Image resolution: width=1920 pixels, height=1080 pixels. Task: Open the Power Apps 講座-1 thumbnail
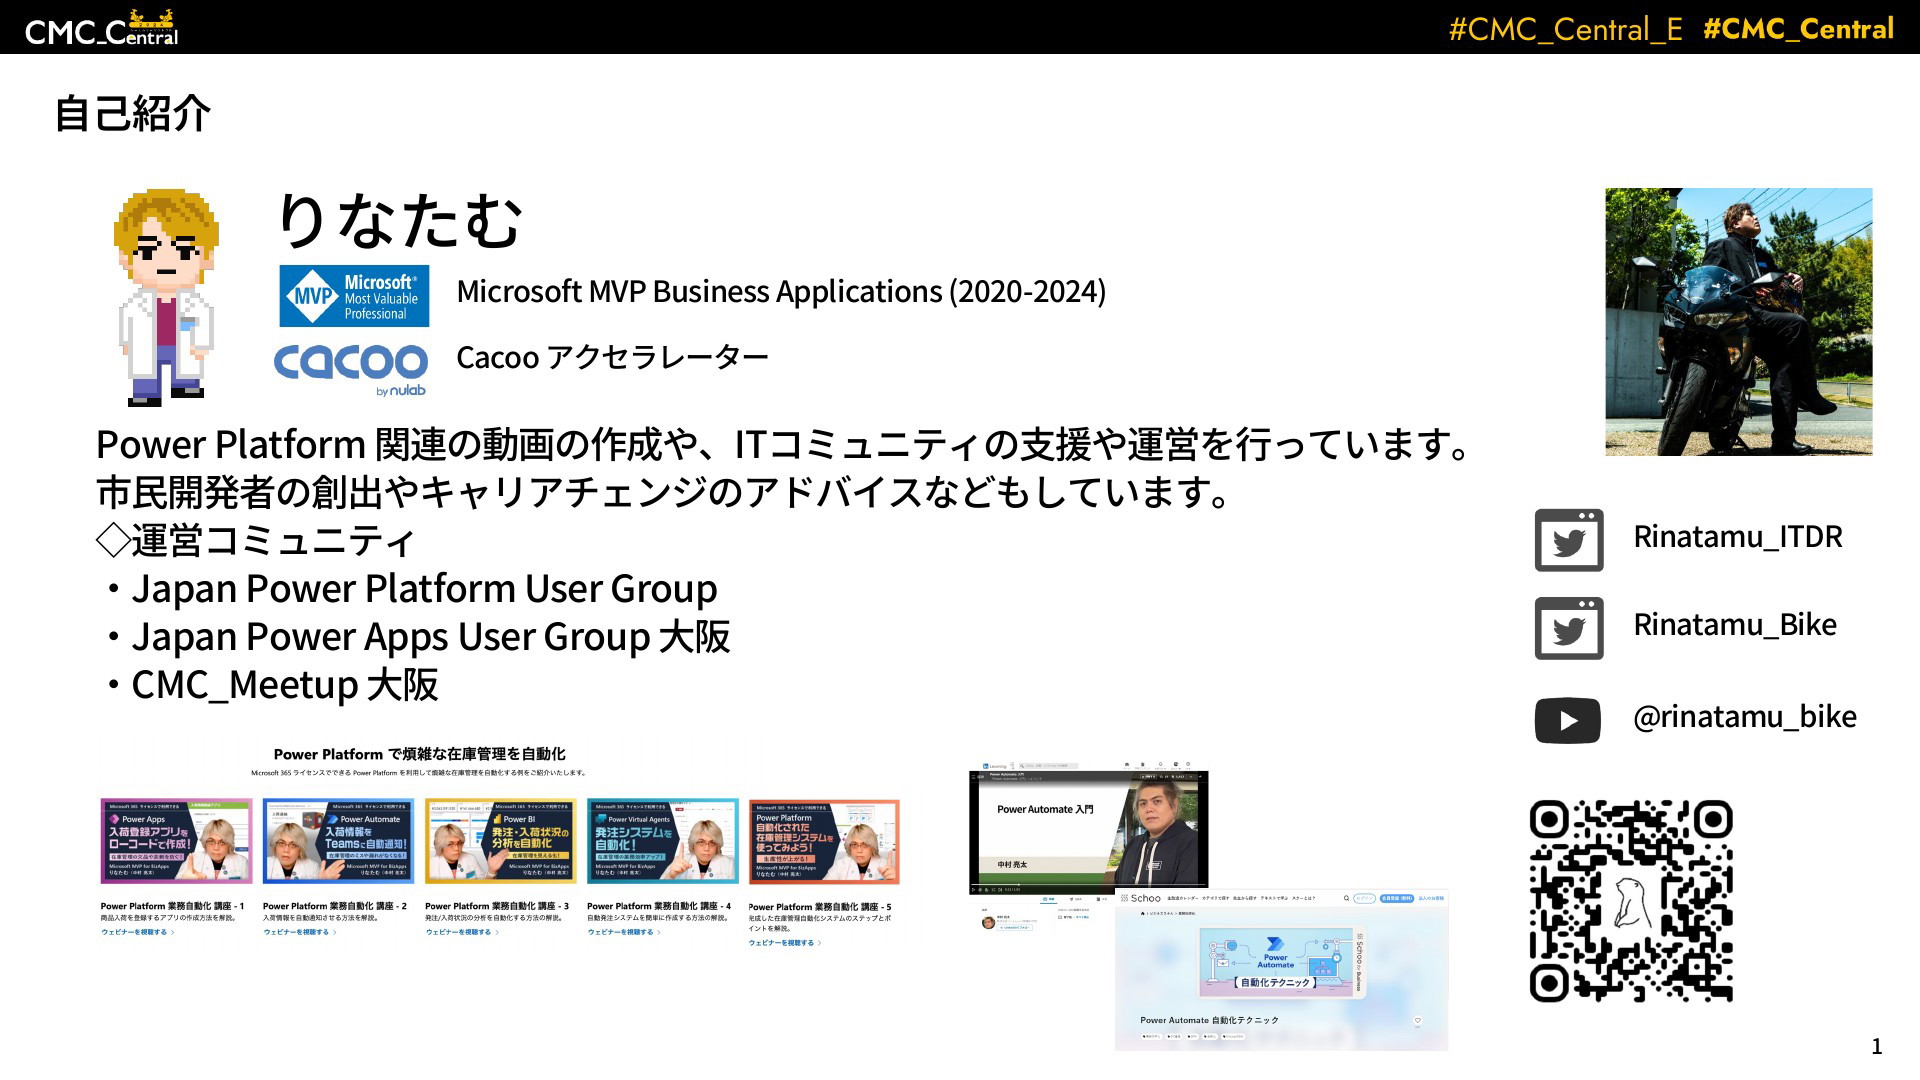pos(177,841)
